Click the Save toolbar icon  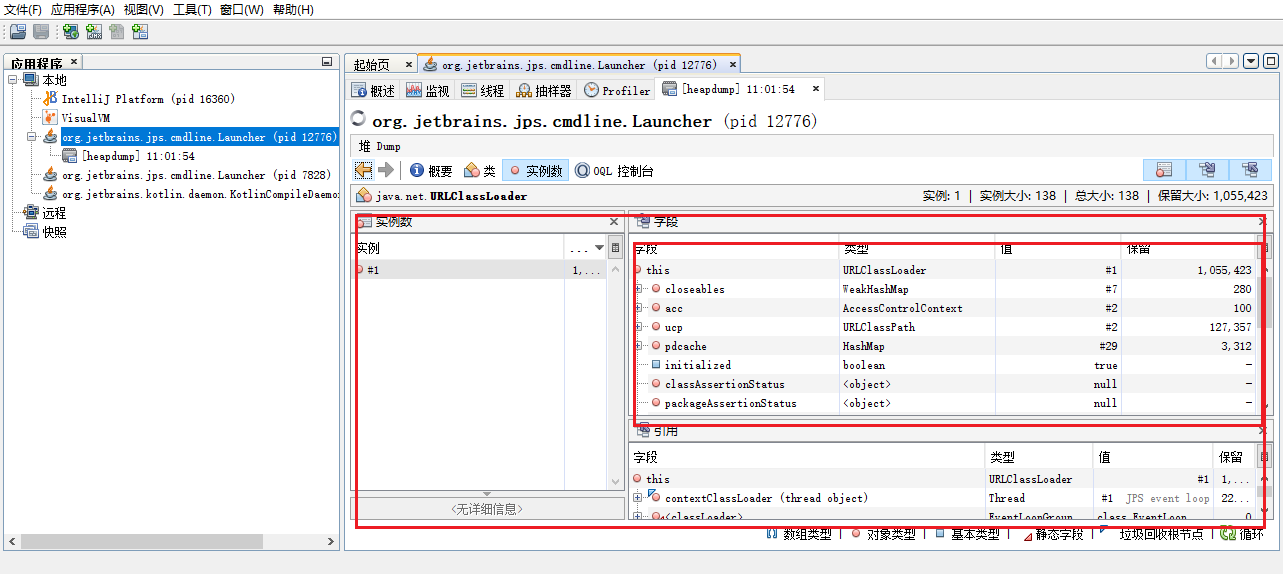tap(41, 32)
